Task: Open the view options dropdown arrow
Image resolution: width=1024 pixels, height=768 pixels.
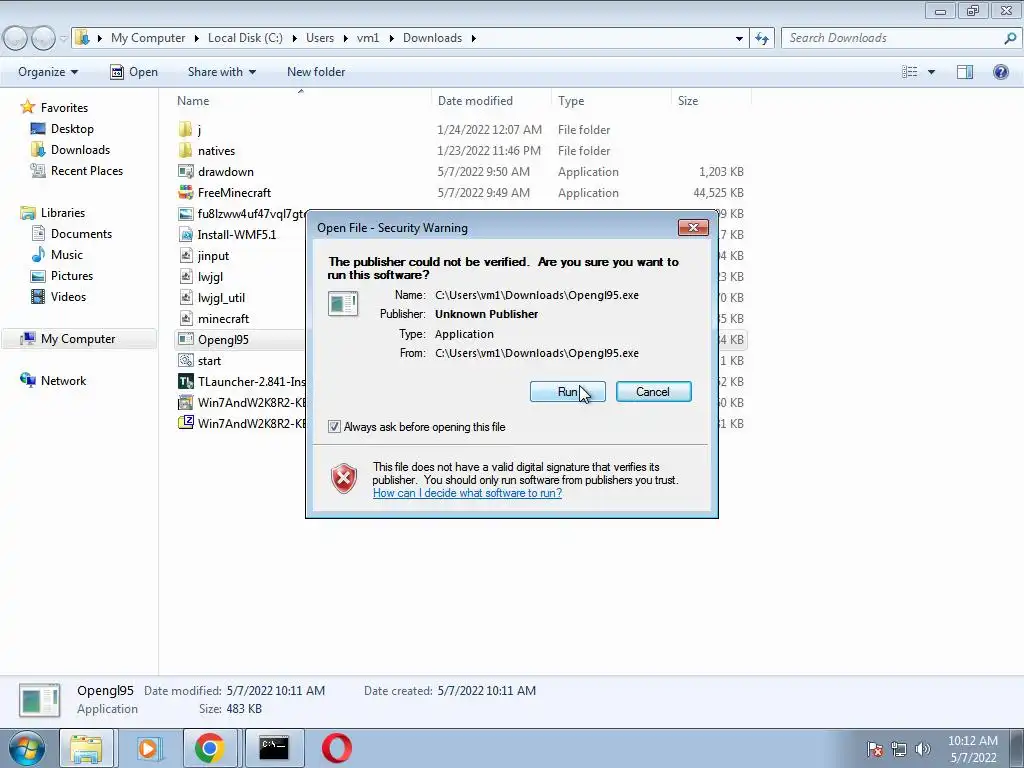Action: point(931,72)
